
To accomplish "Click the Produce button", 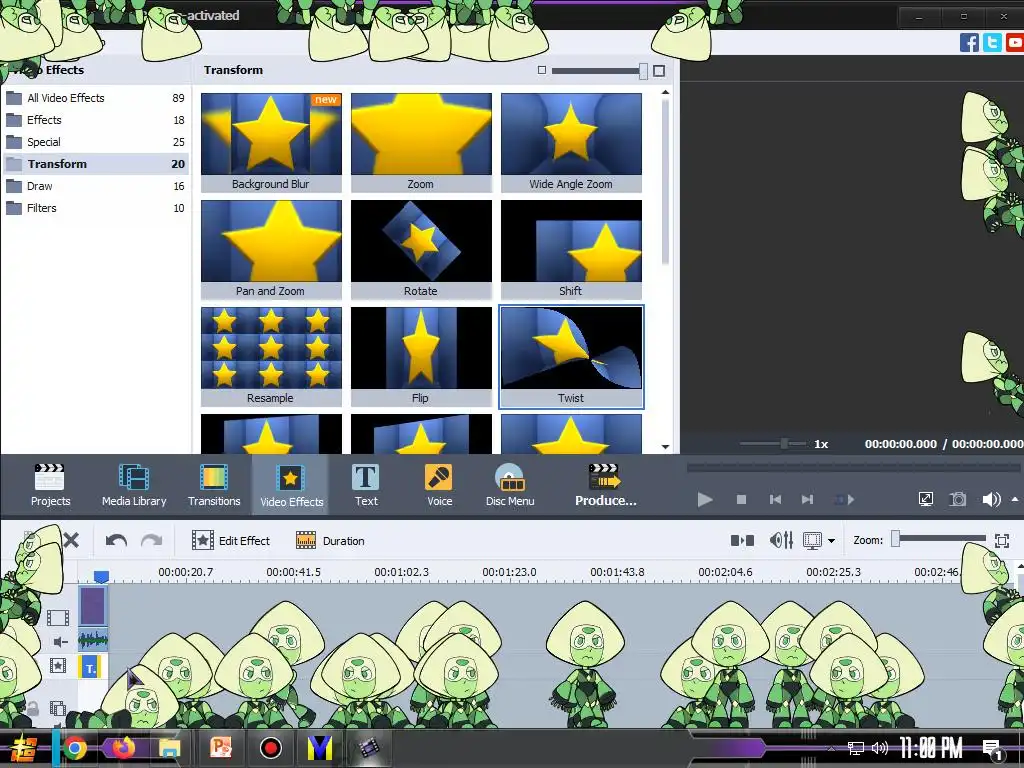I will [x=605, y=485].
